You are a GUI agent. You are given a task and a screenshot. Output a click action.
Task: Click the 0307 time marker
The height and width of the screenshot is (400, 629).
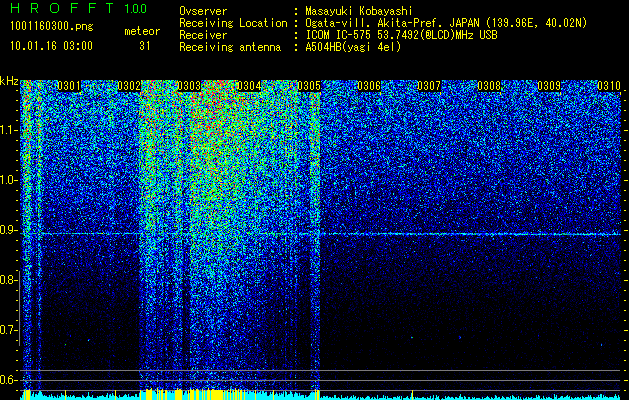[x=429, y=86]
